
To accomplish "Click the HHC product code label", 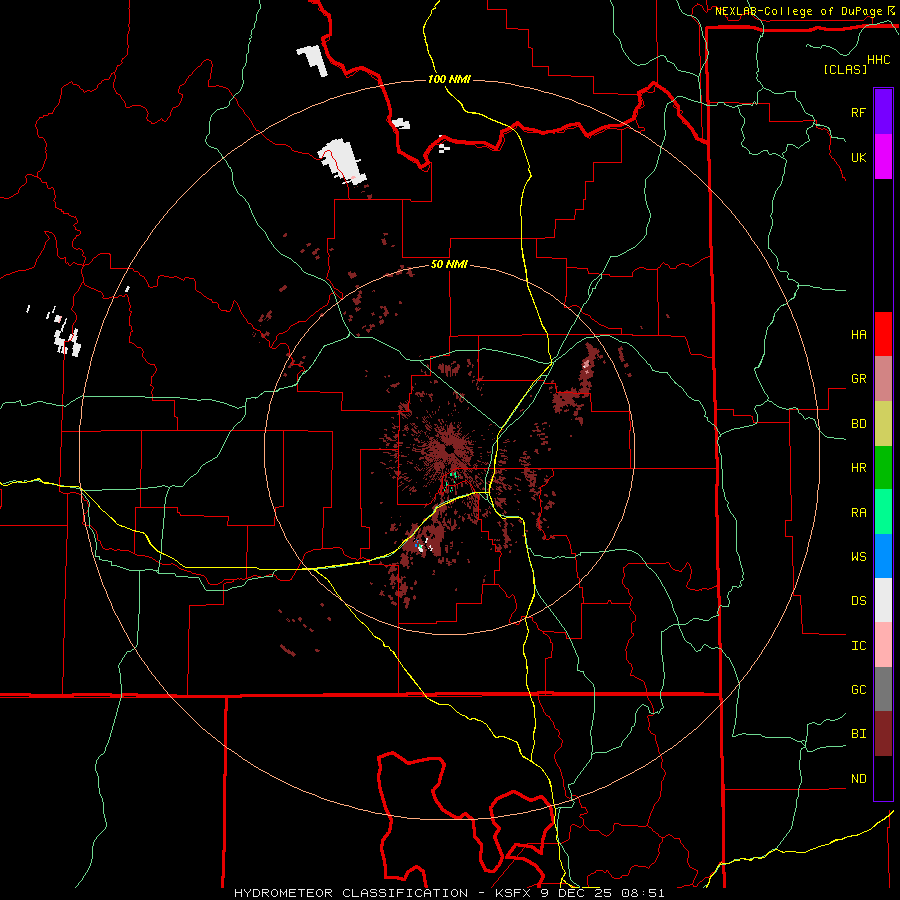I will (879, 60).
